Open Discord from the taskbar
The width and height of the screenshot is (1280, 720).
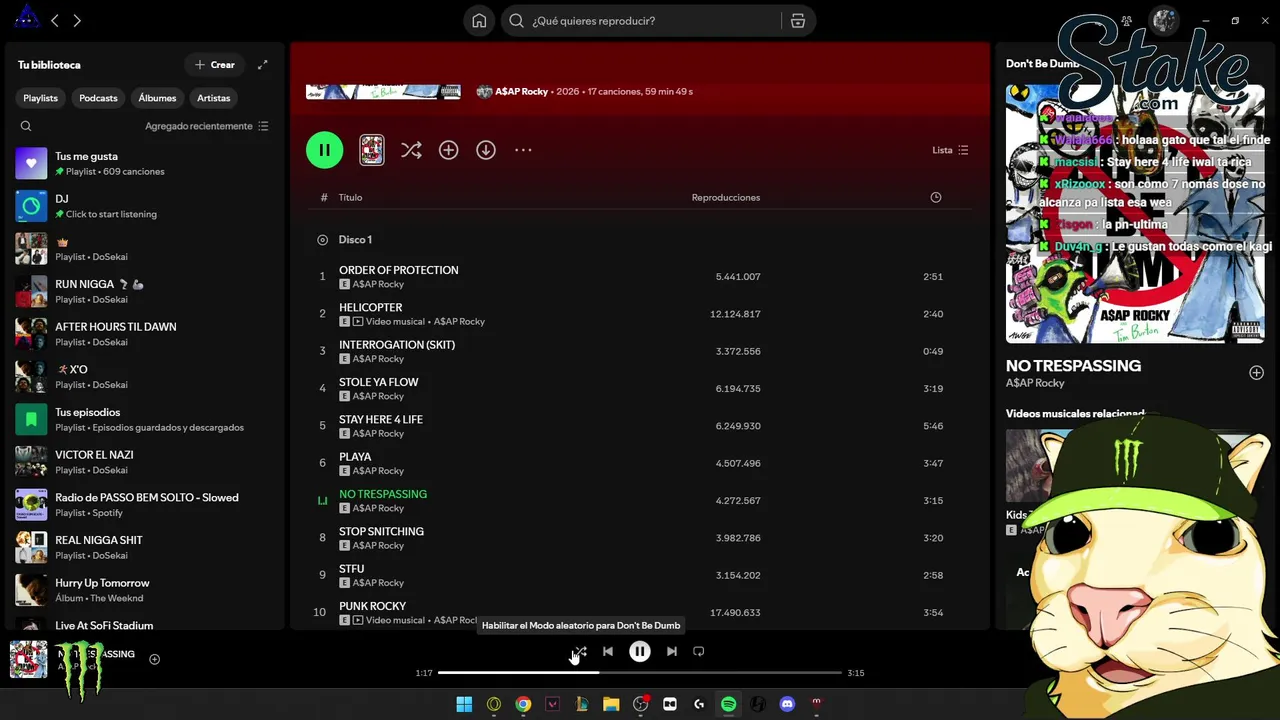coord(787,704)
